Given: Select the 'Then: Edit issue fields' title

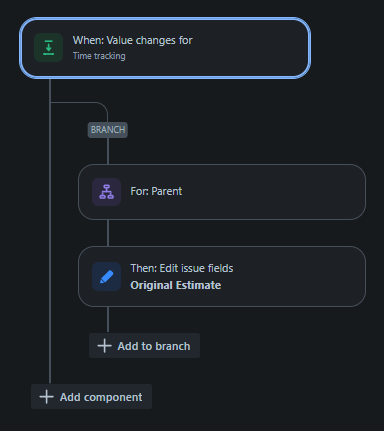Looking at the screenshot, I should click(182, 268).
